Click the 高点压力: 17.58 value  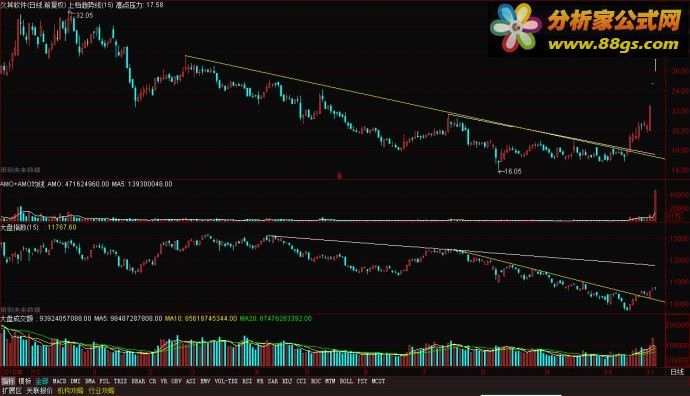coord(139,5)
